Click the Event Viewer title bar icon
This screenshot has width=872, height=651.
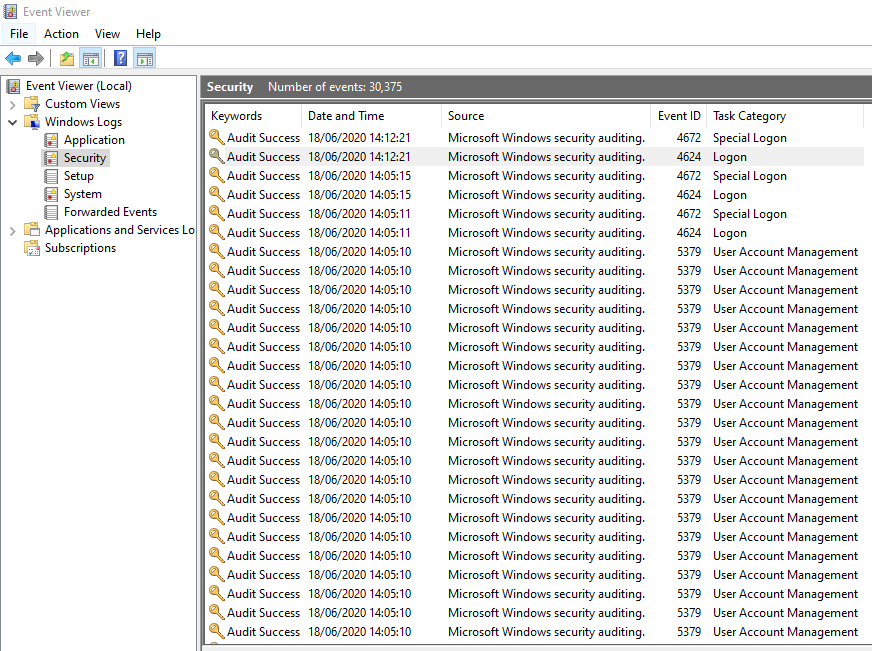(11, 11)
